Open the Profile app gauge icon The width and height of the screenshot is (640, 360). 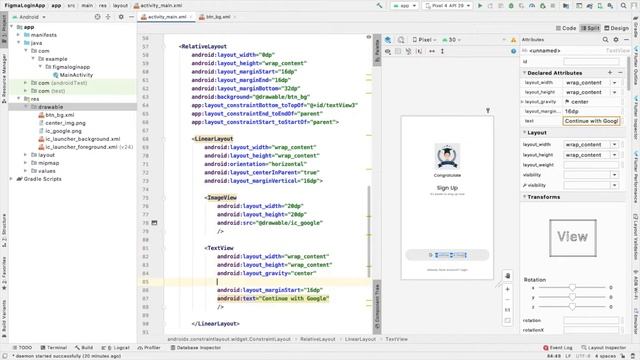[x=532, y=6]
